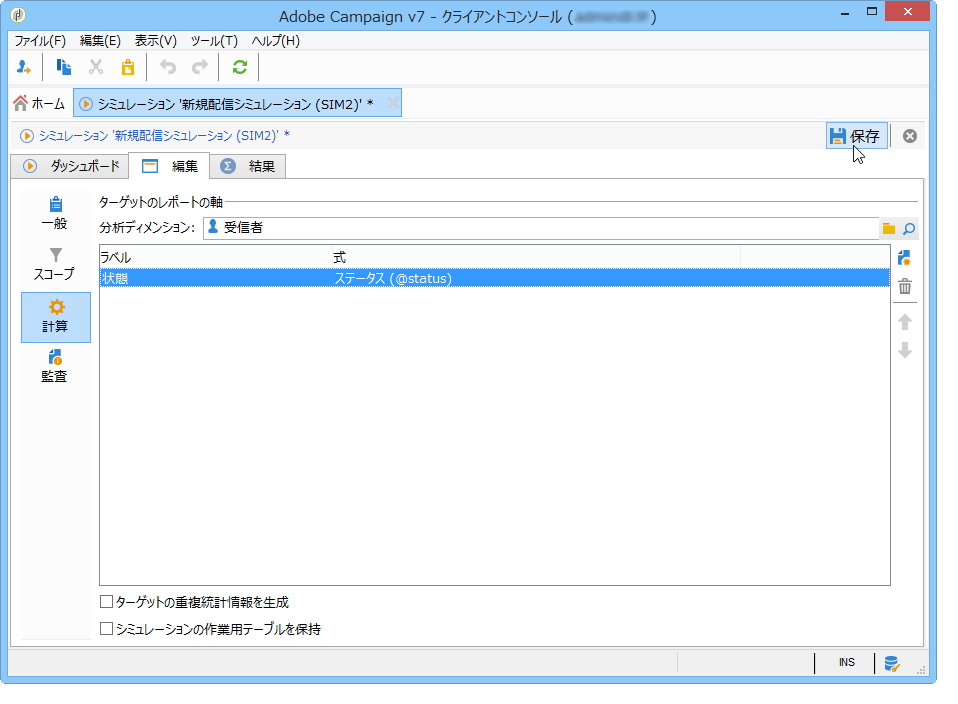958x704 pixels.
Task: Open the ツール(T) menu
Action: (214, 41)
